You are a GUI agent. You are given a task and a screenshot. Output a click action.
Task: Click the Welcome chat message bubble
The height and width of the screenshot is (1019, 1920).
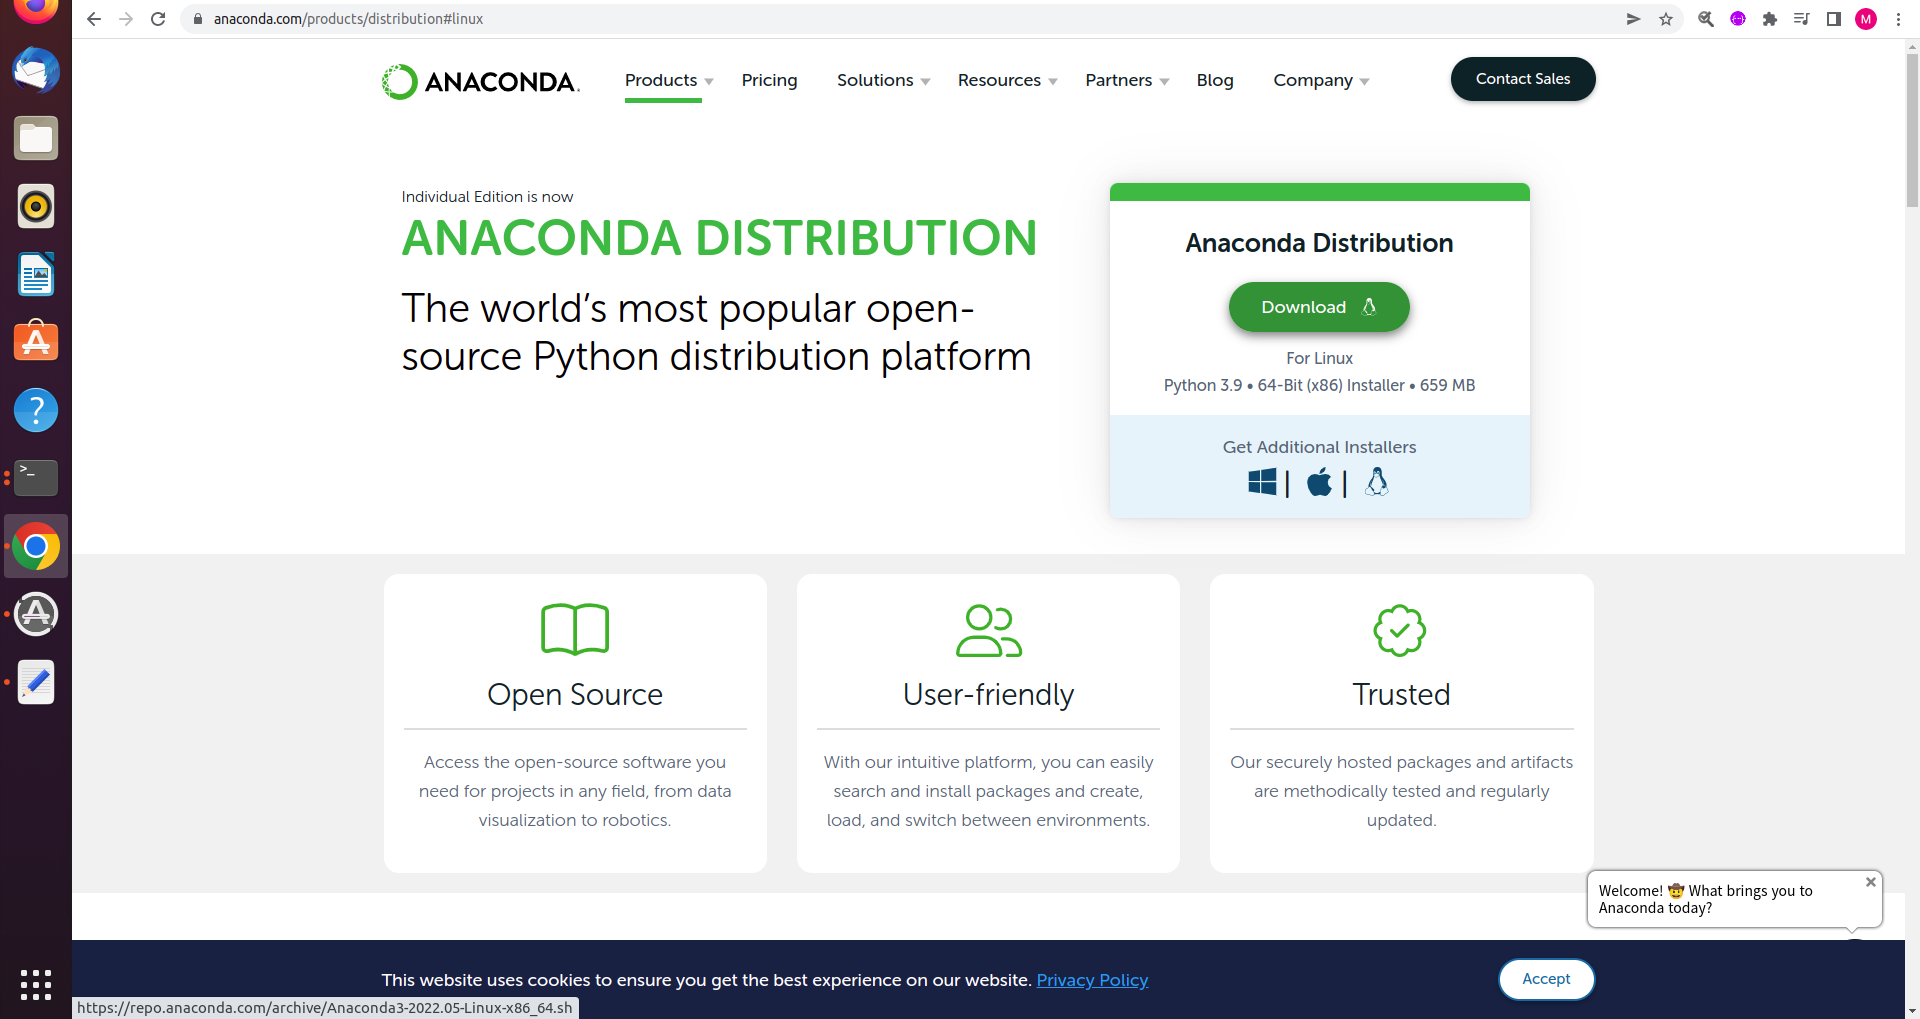[1734, 899]
